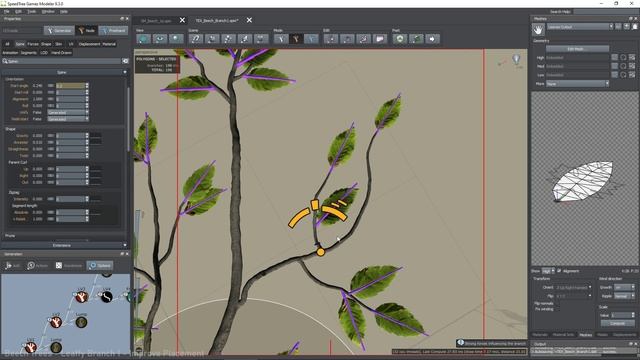This screenshot has width=640, height=360.
Task: Switch to the Meshes bottom tab
Action: (x=586, y=335)
